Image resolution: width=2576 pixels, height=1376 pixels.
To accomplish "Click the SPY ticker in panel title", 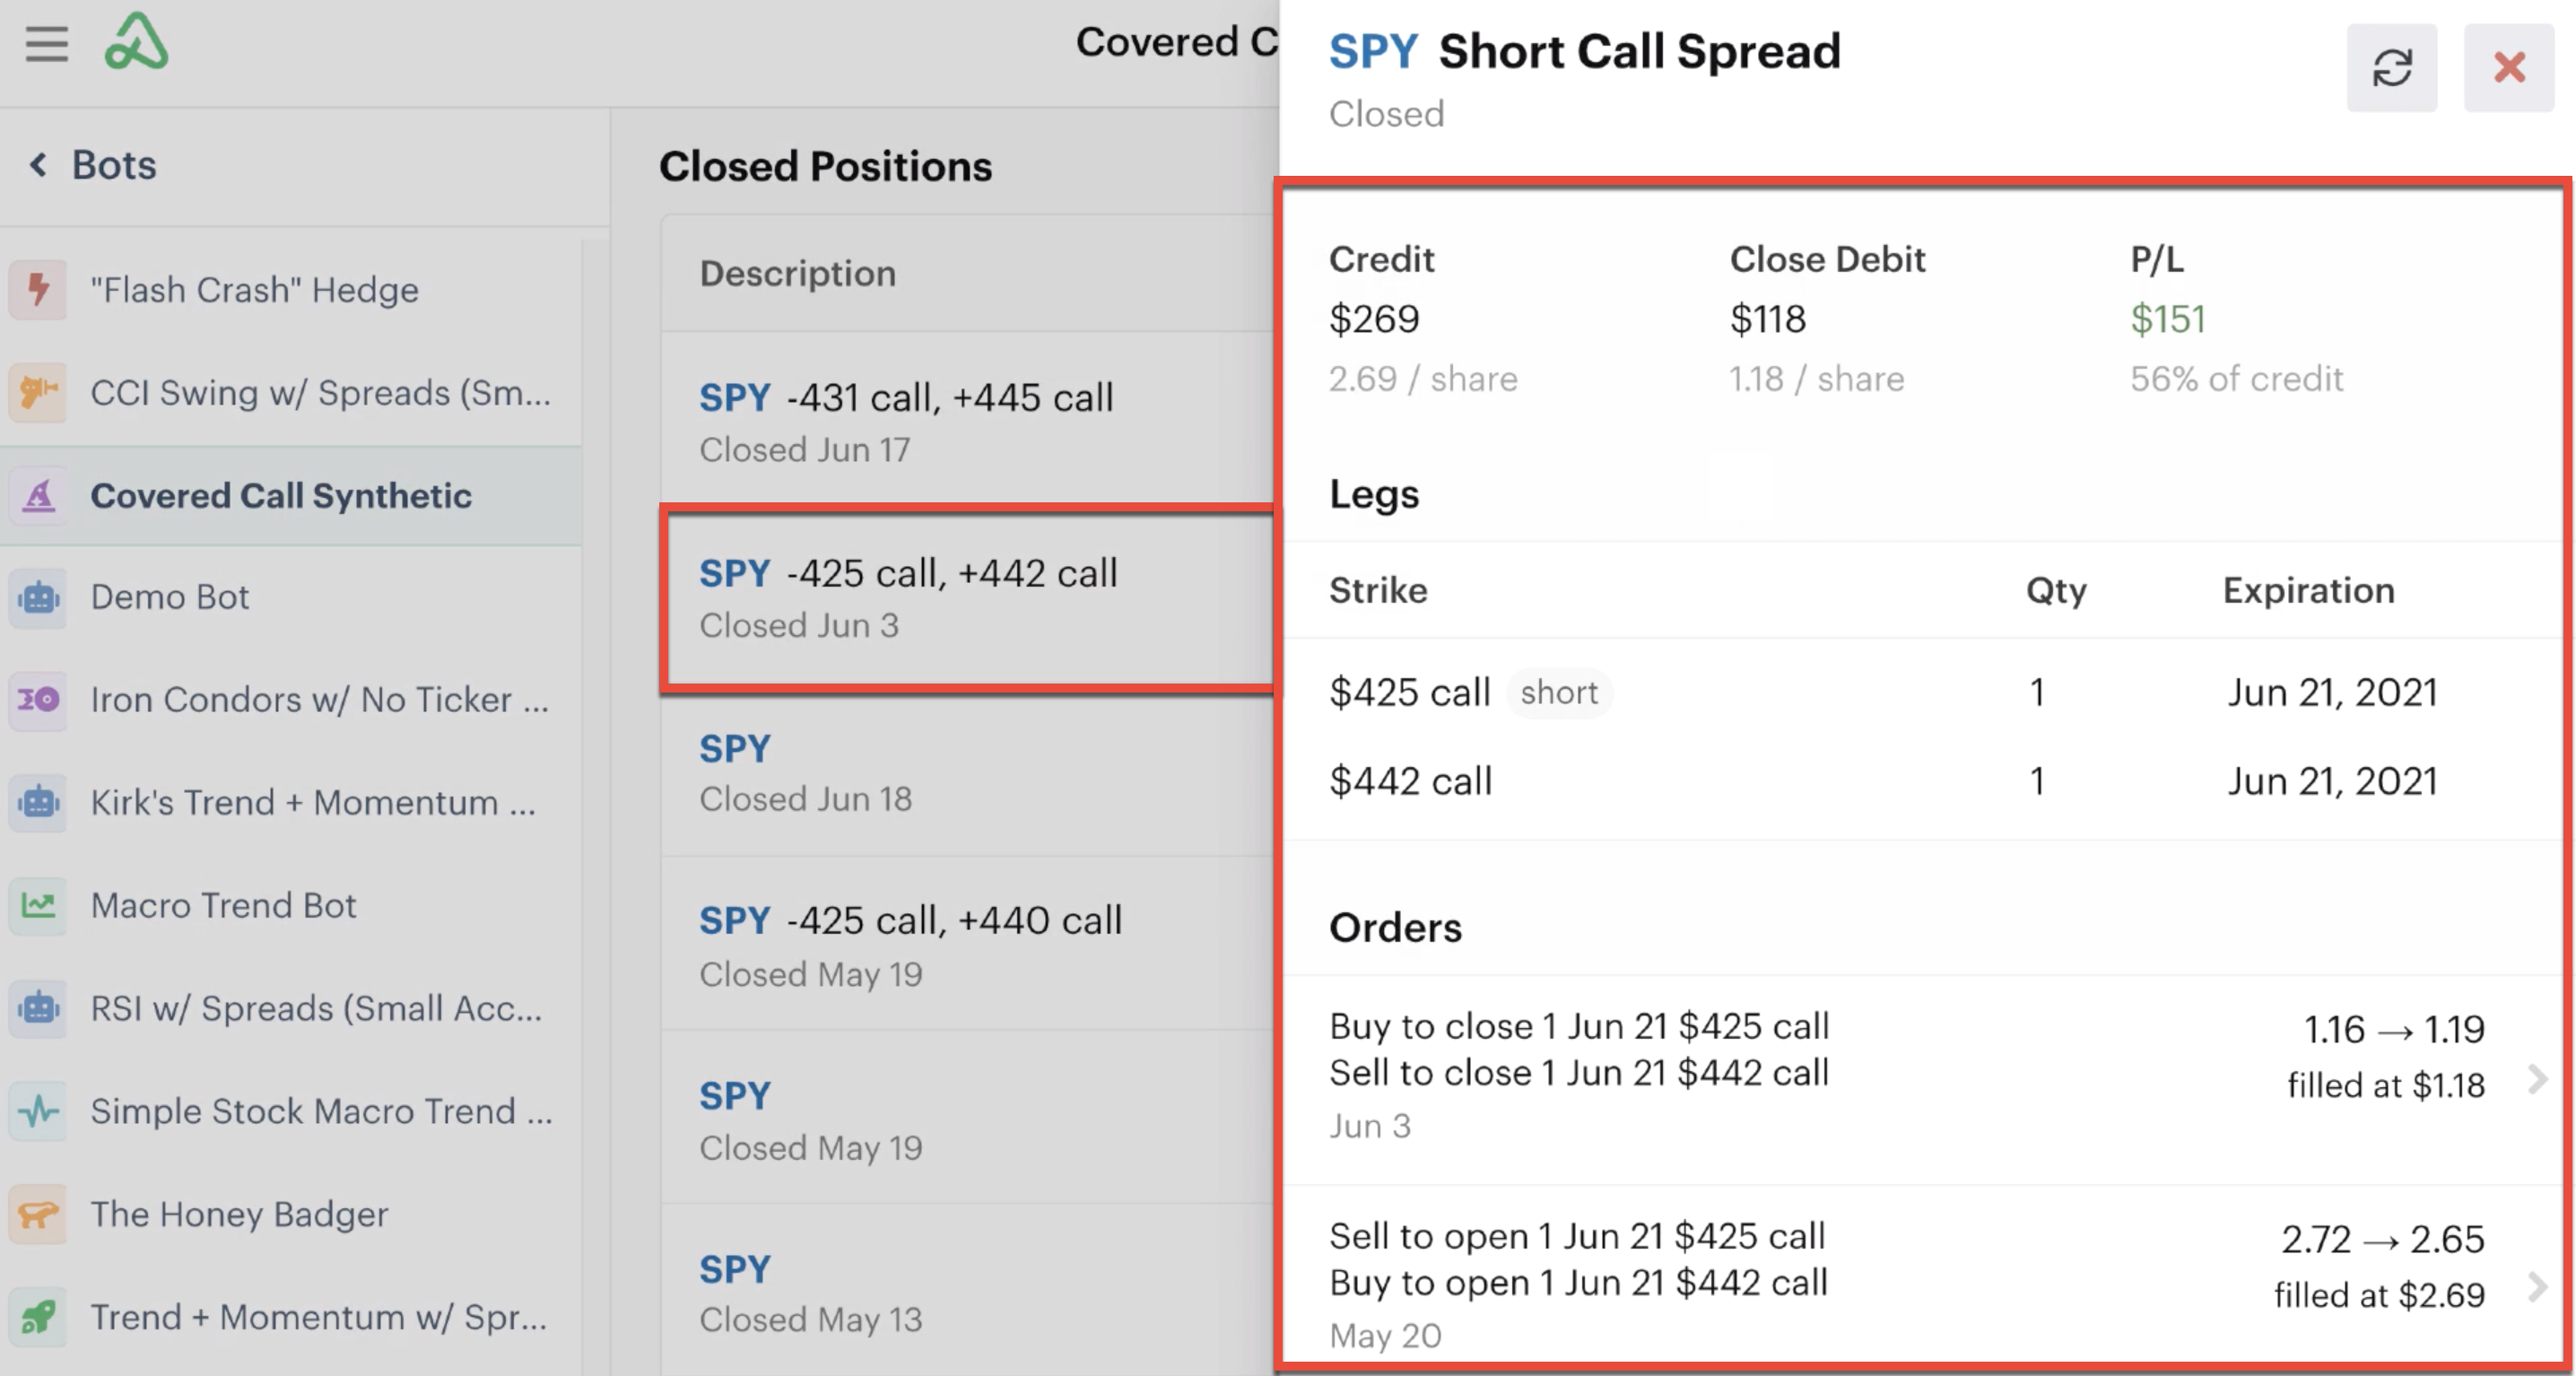I will 1373,51.
